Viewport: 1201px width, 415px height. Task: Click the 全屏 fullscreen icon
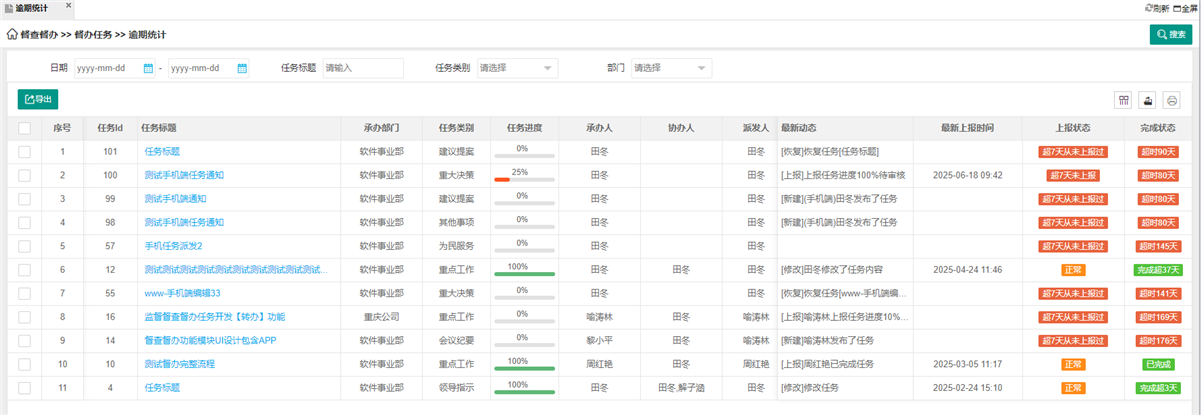click(x=1176, y=8)
